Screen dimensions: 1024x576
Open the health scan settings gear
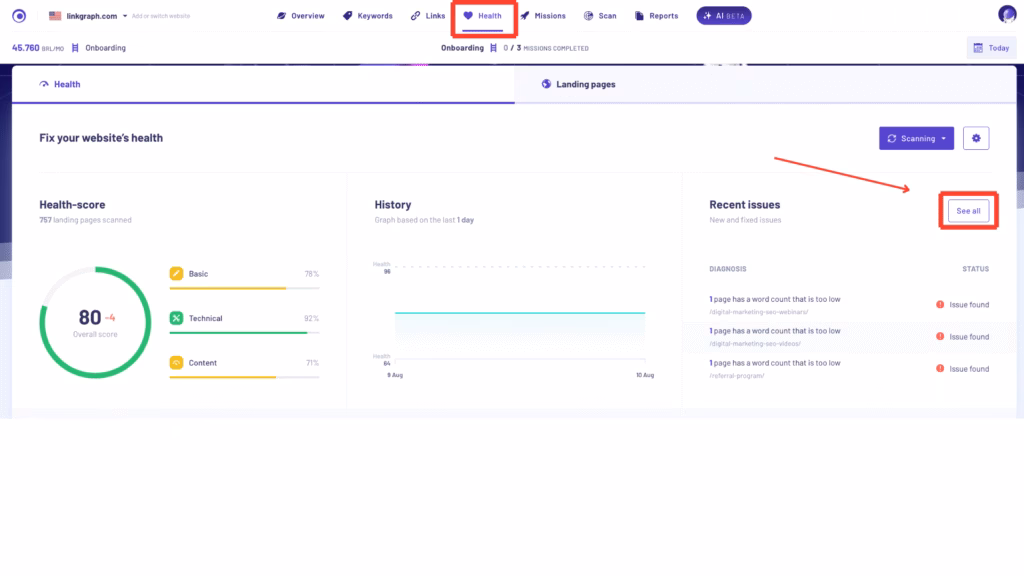point(976,138)
